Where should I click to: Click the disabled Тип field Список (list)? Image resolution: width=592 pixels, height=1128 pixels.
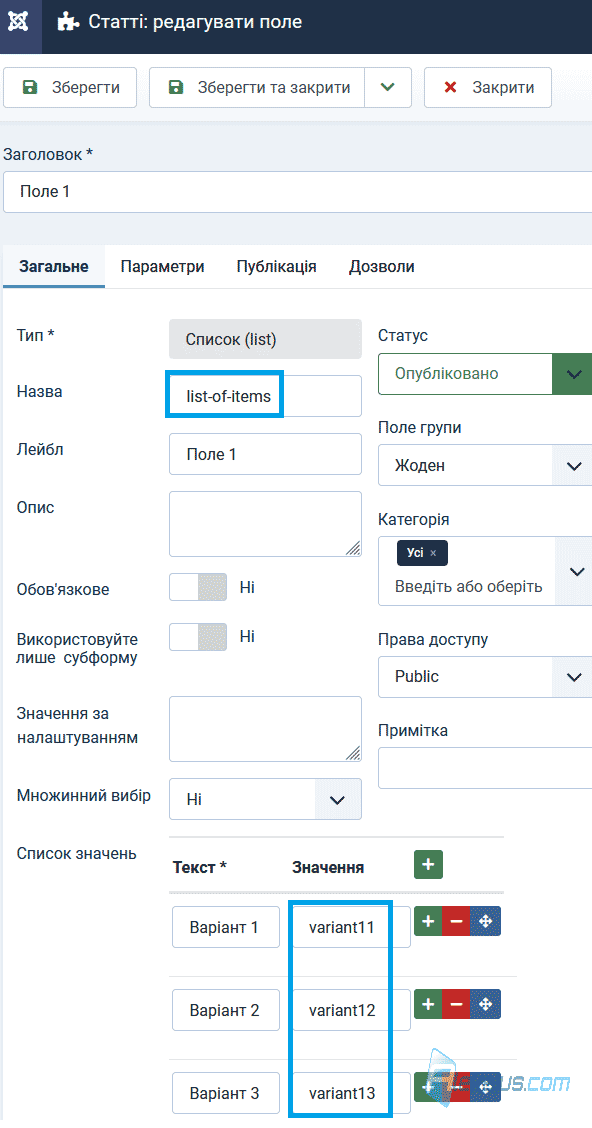pos(265,339)
